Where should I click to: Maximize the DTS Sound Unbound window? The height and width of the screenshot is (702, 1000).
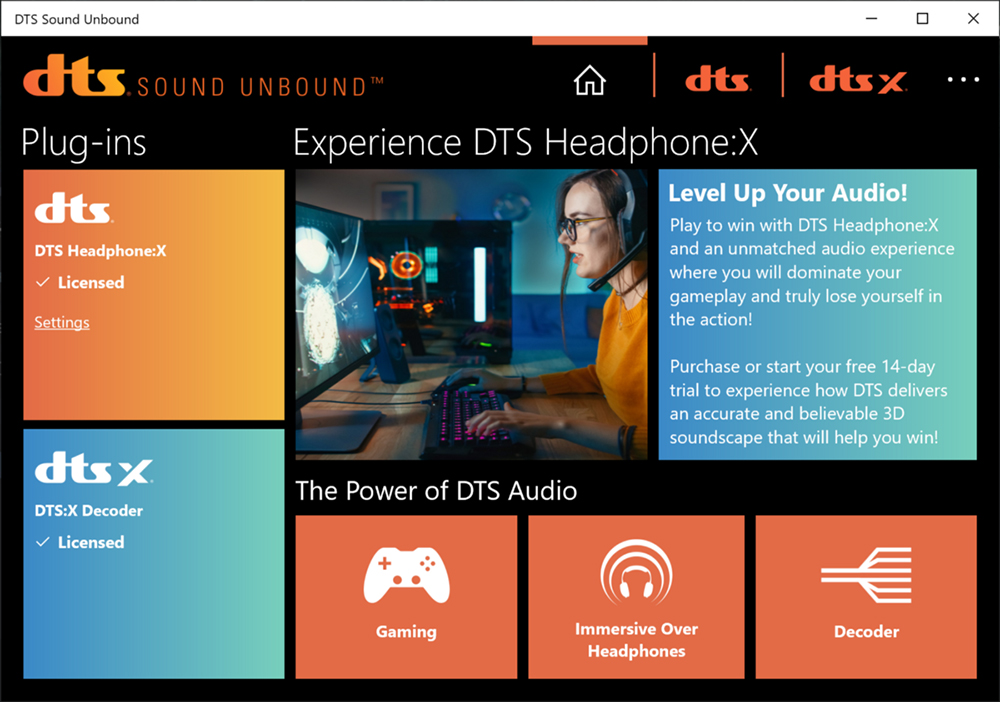[x=922, y=18]
